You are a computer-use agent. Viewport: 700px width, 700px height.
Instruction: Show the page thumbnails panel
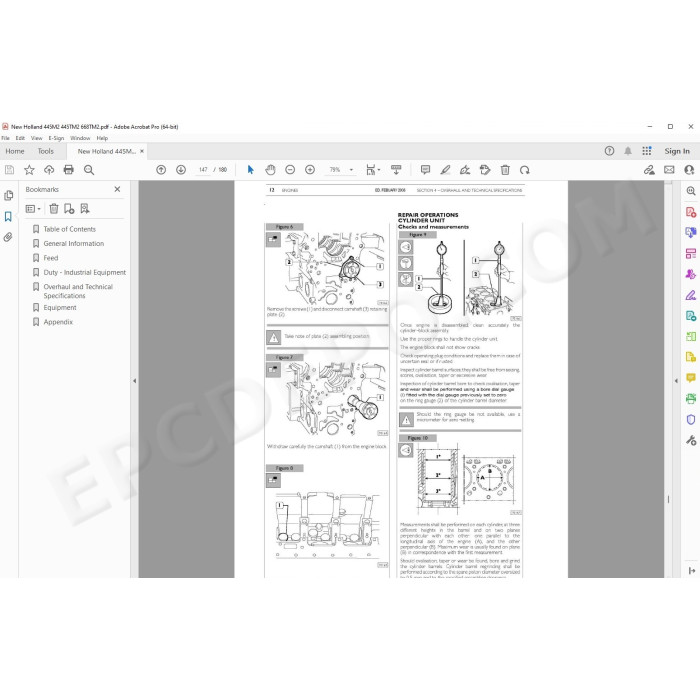[8, 196]
